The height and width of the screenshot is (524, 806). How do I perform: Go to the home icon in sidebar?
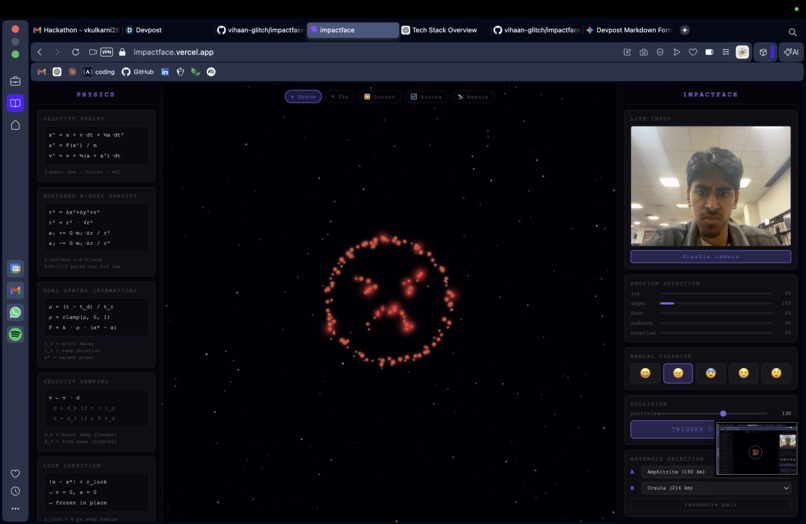point(15,125)
